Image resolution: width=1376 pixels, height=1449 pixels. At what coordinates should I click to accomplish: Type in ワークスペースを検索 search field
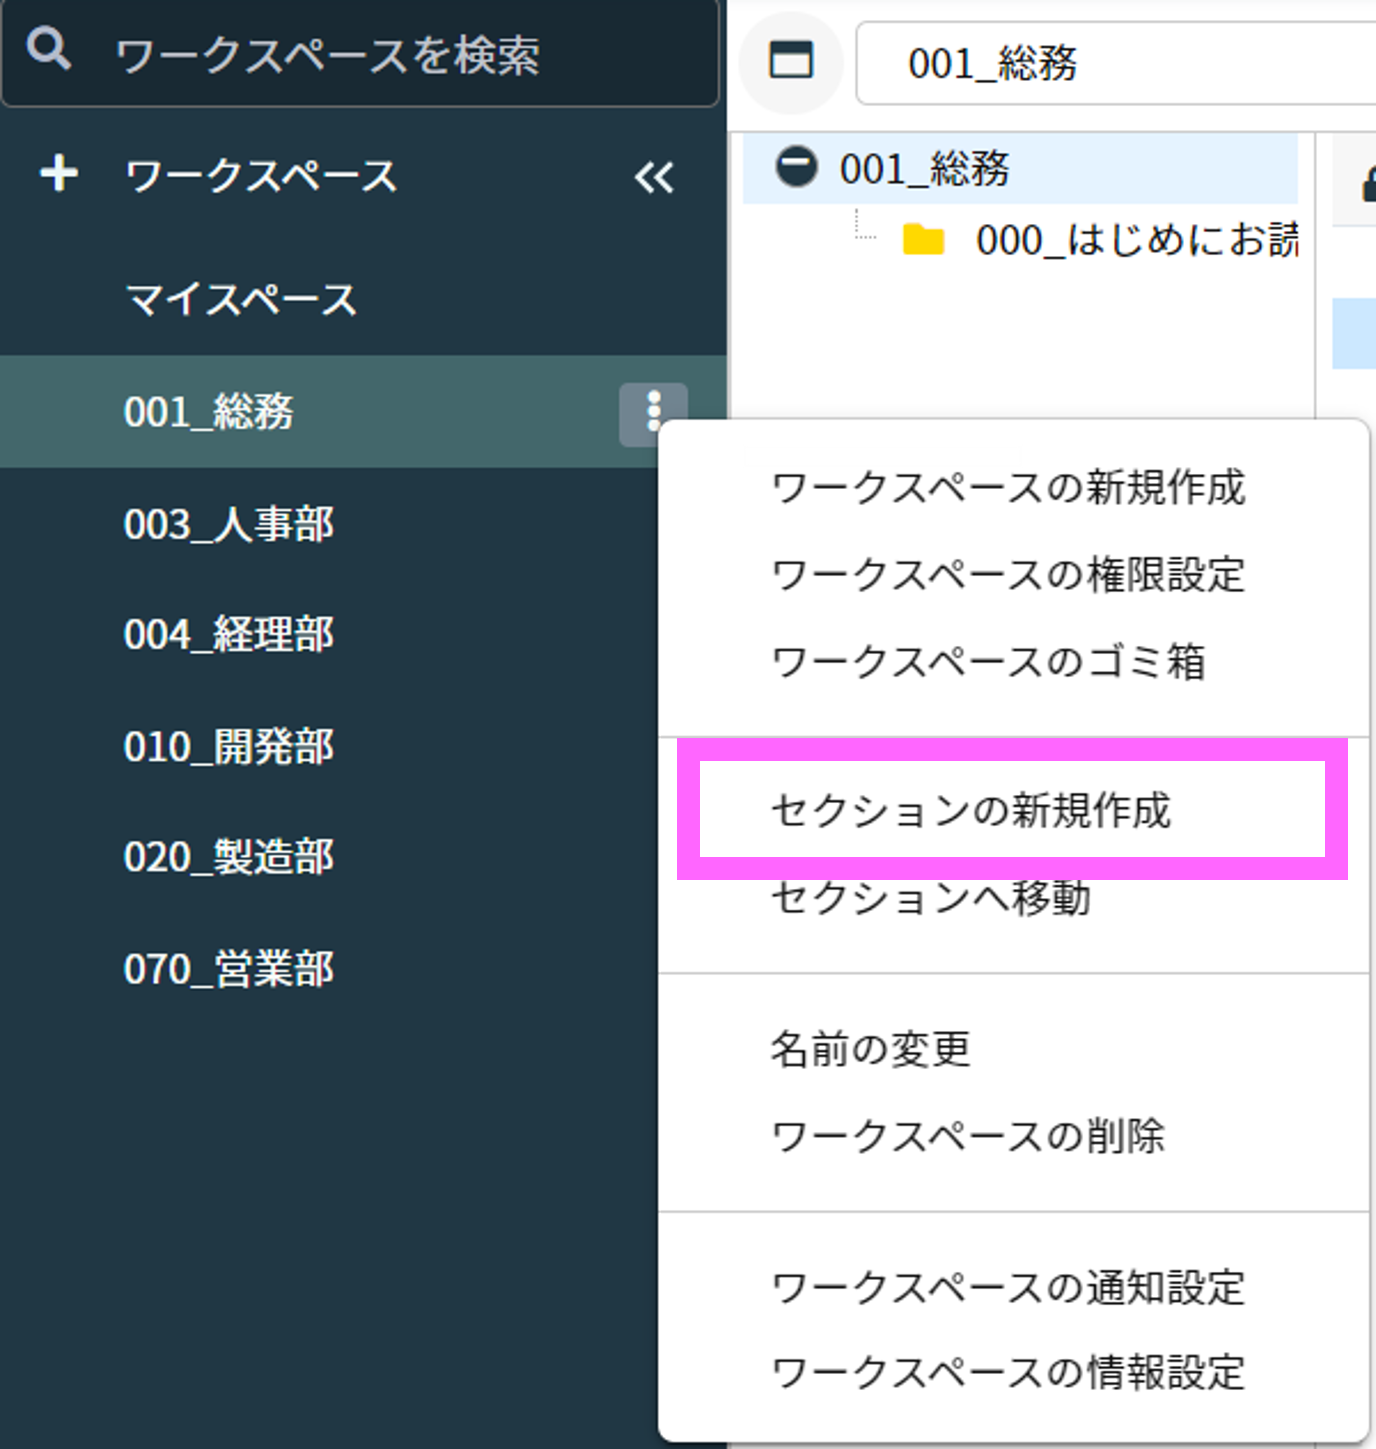coord(400,55)
